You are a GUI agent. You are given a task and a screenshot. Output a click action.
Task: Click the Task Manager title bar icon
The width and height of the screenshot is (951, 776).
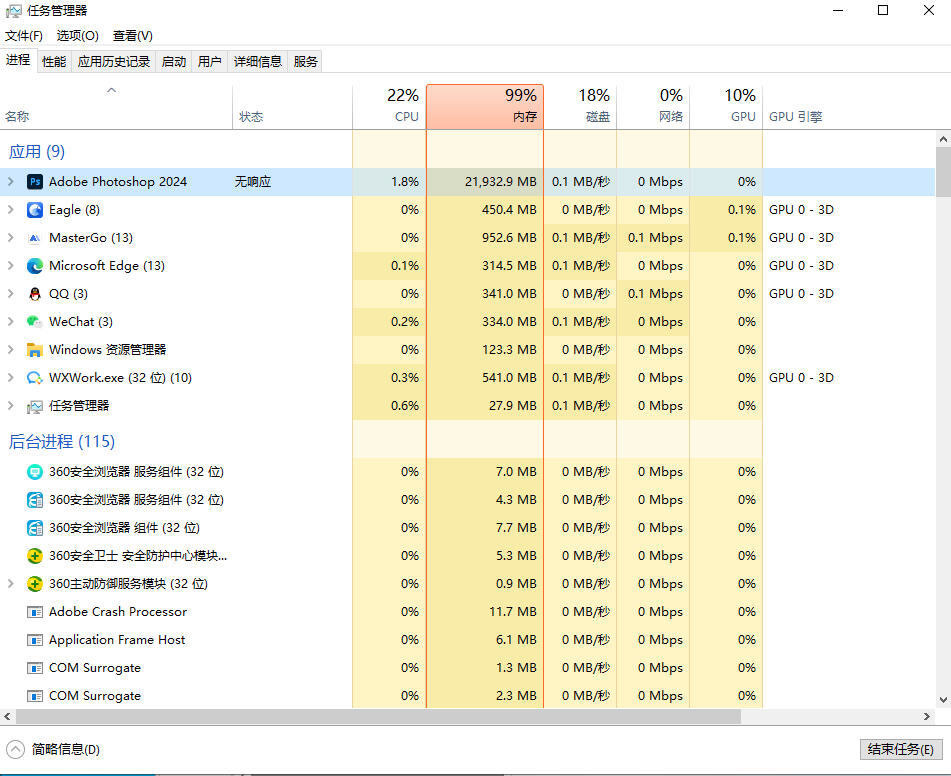(x=13, y=11)
